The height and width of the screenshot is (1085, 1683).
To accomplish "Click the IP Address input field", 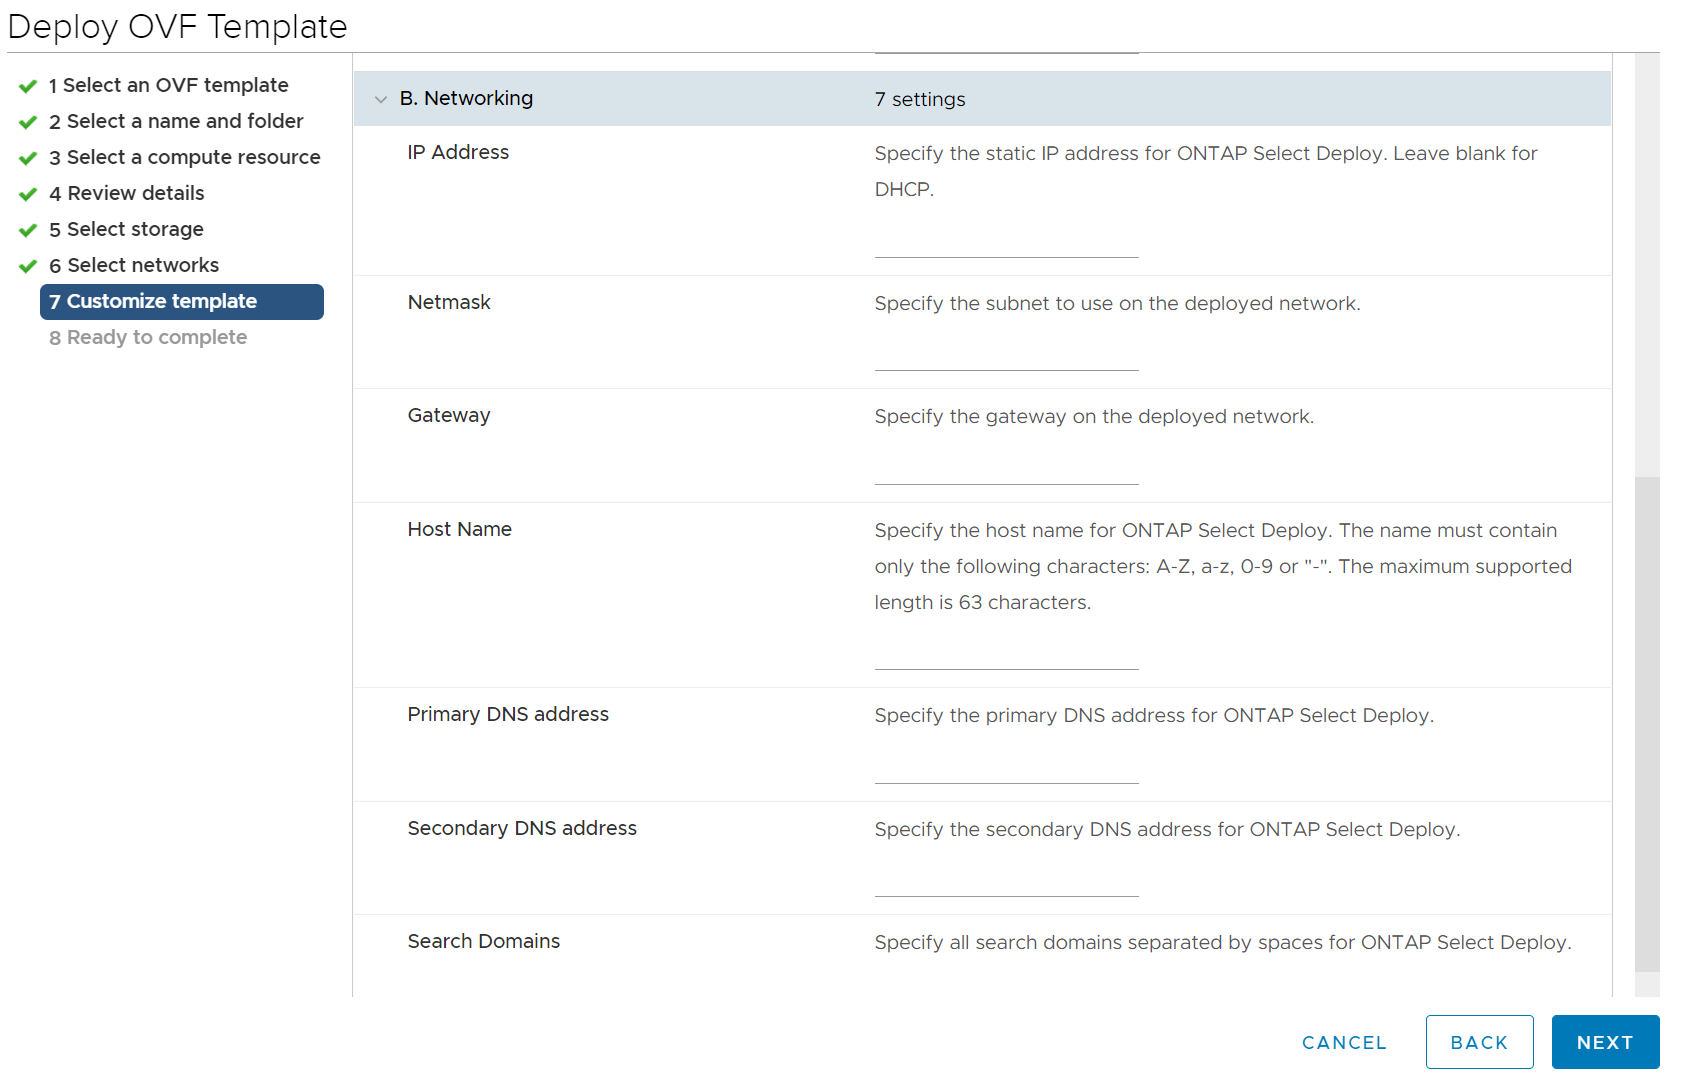I will click(x=1006, y=252).
